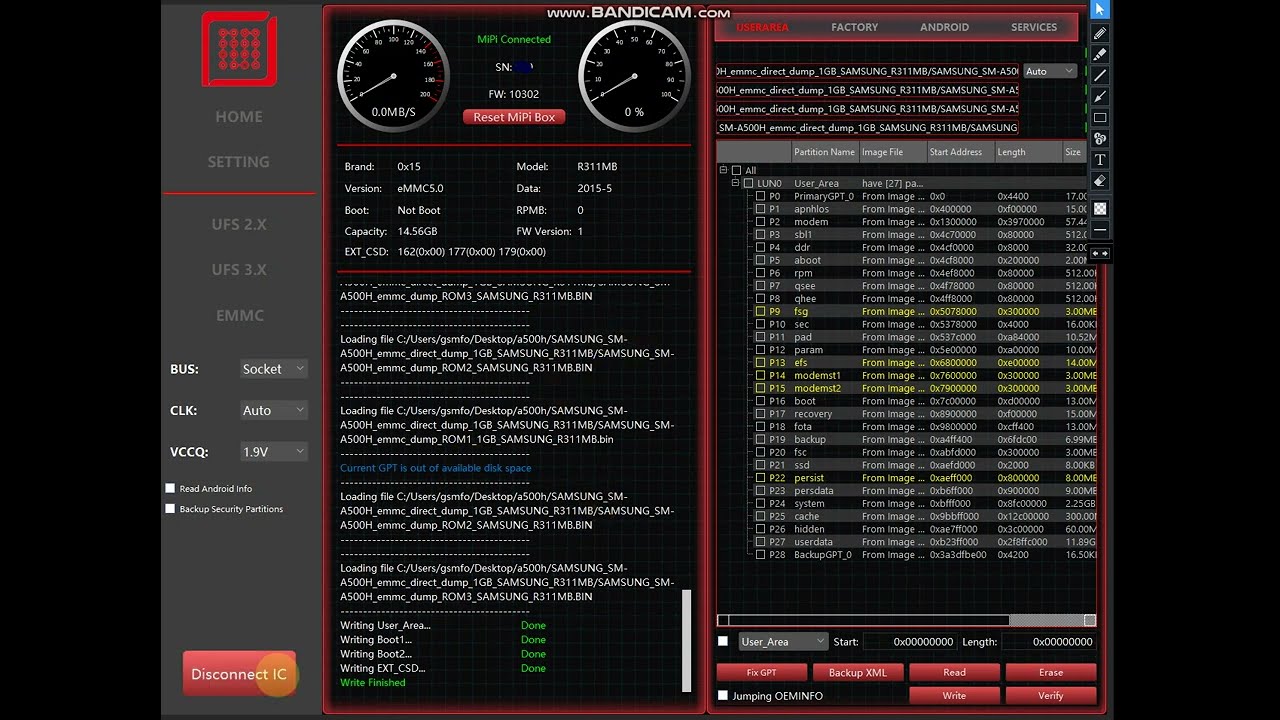Check the Jumping OEMINFO option
This screenshot has height=720, width=1280.
(x=723, y=695)
